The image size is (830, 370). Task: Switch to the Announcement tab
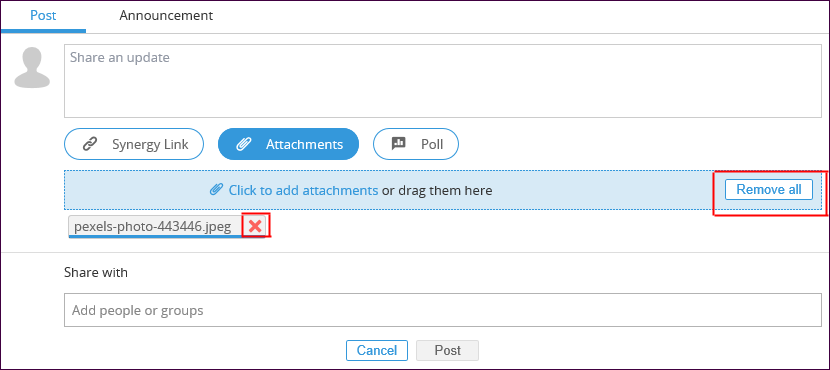tap(166, 15)
